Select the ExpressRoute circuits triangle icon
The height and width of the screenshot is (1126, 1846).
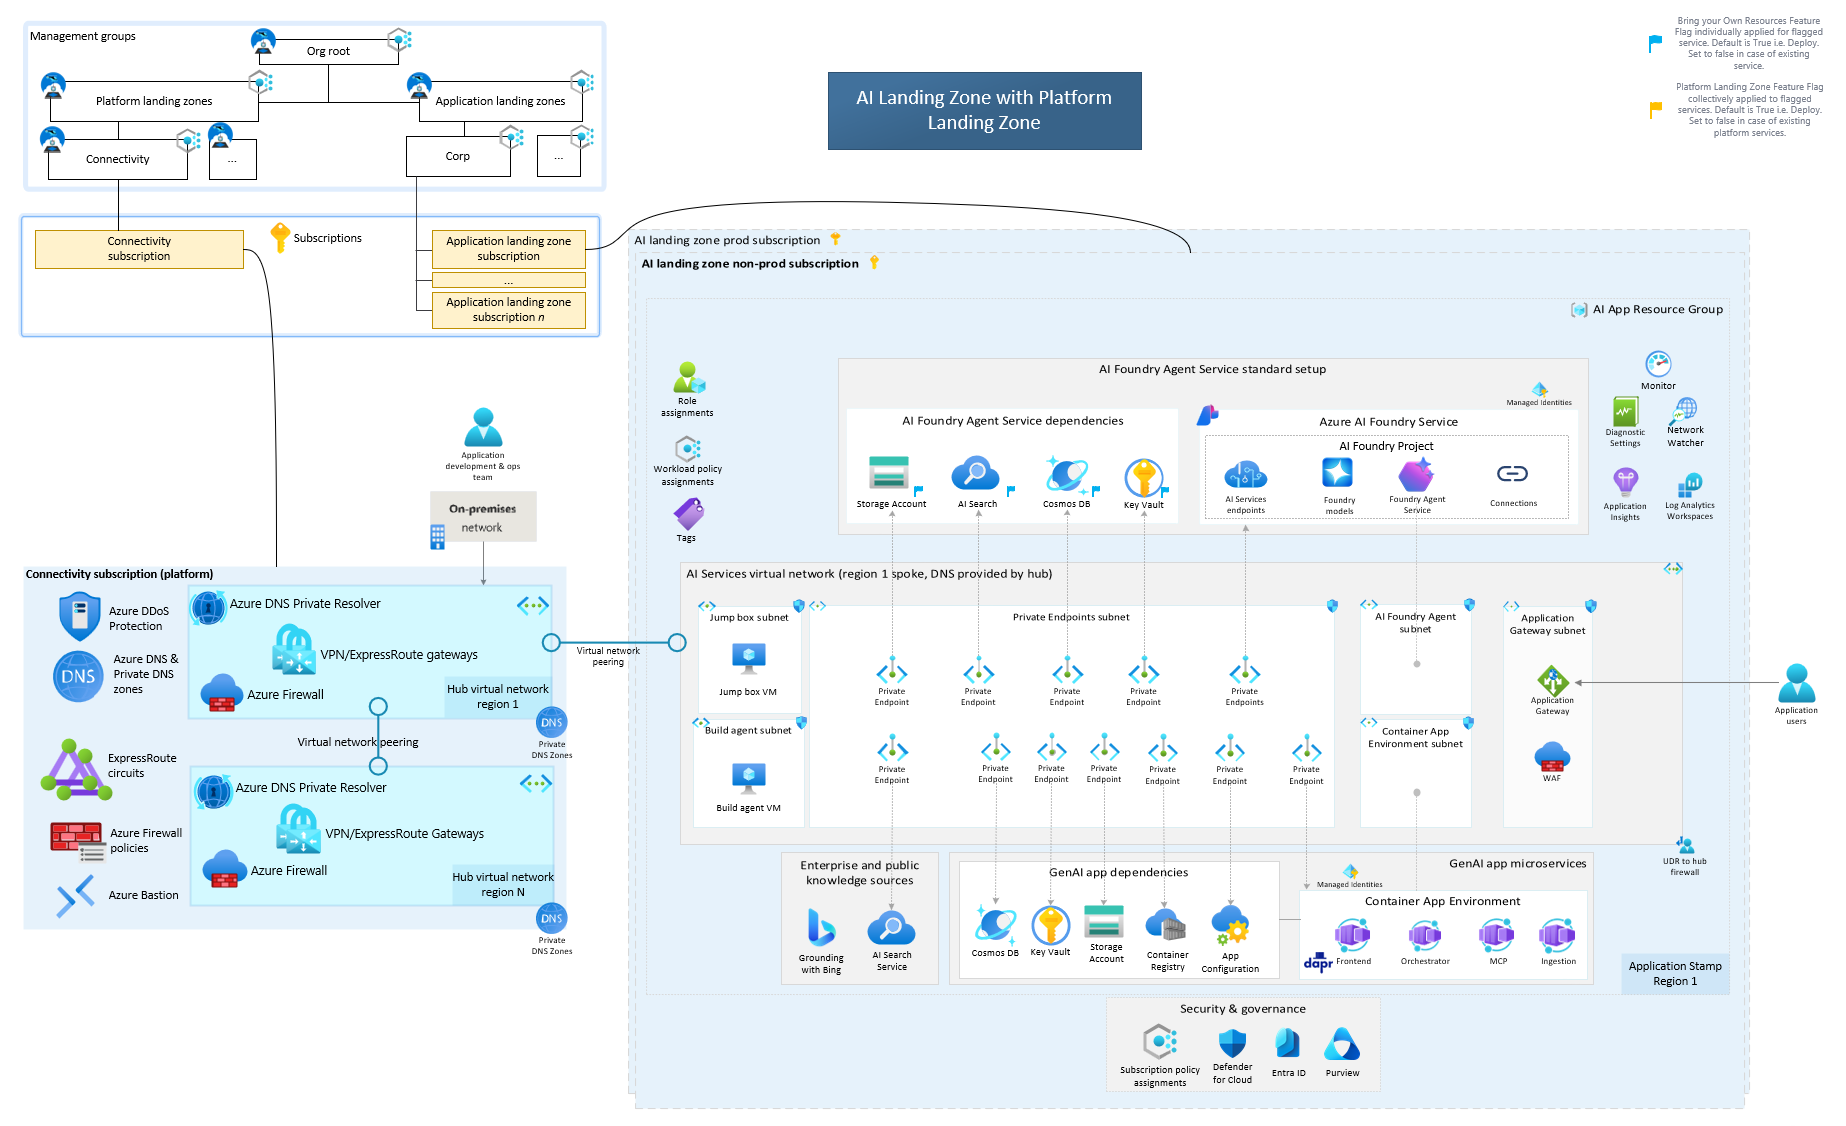click(74, 769)
